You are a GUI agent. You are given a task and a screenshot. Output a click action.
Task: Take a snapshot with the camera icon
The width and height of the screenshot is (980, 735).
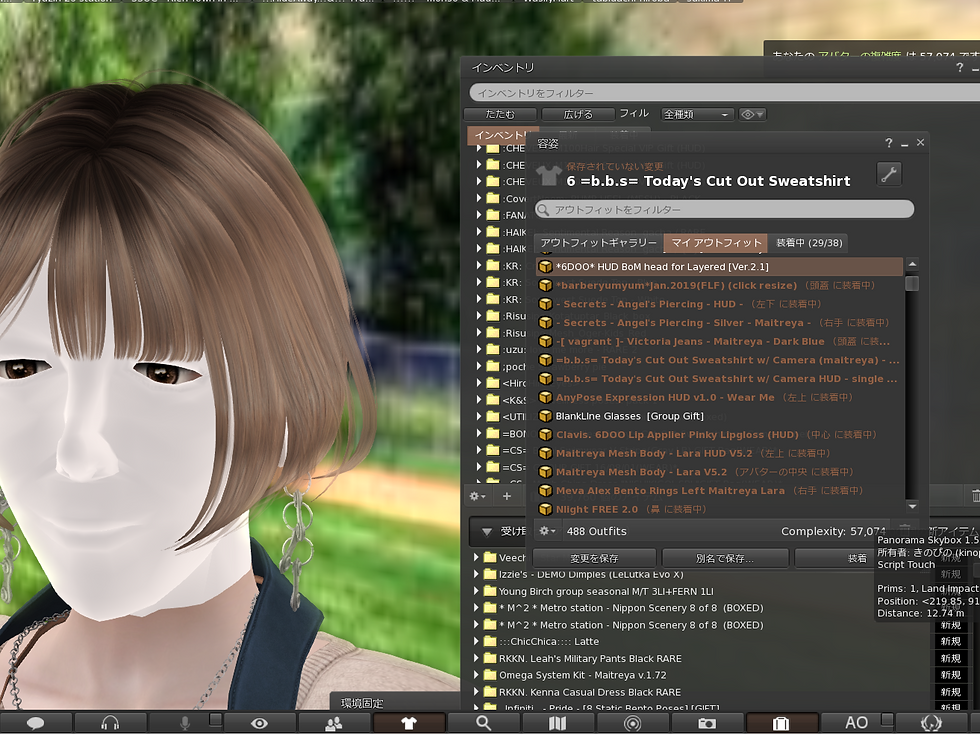click(707, 723)
